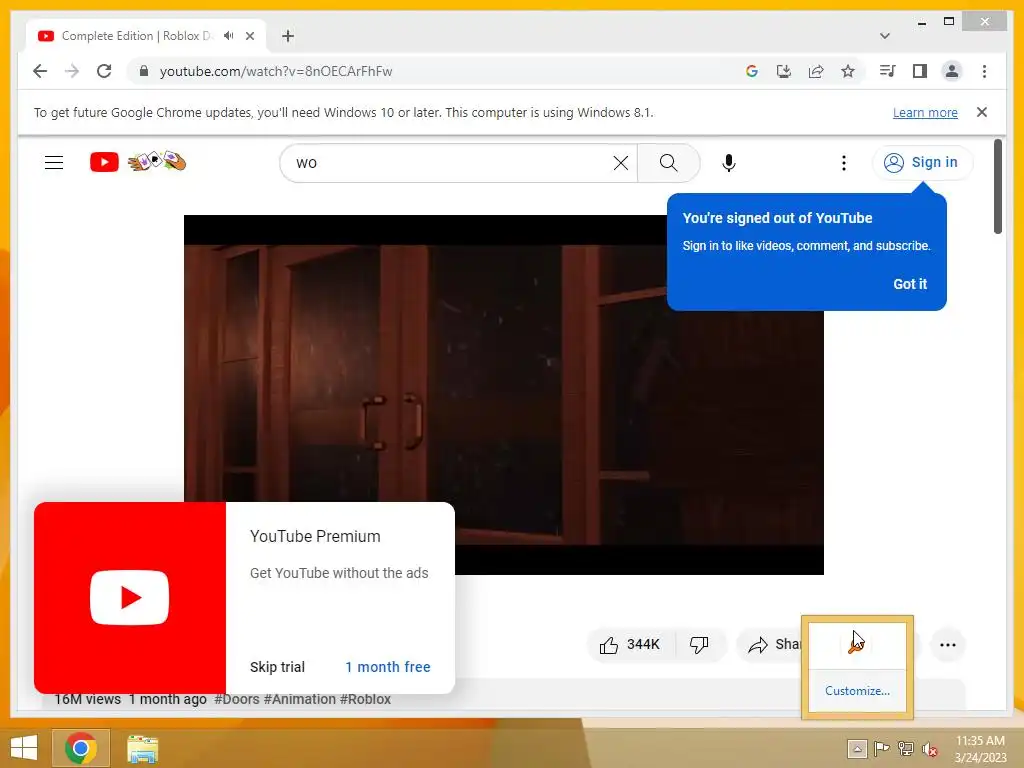Open more actions ellipsis under the video
The height and width of the screenshot is (768, 1024).
[948, 645]
